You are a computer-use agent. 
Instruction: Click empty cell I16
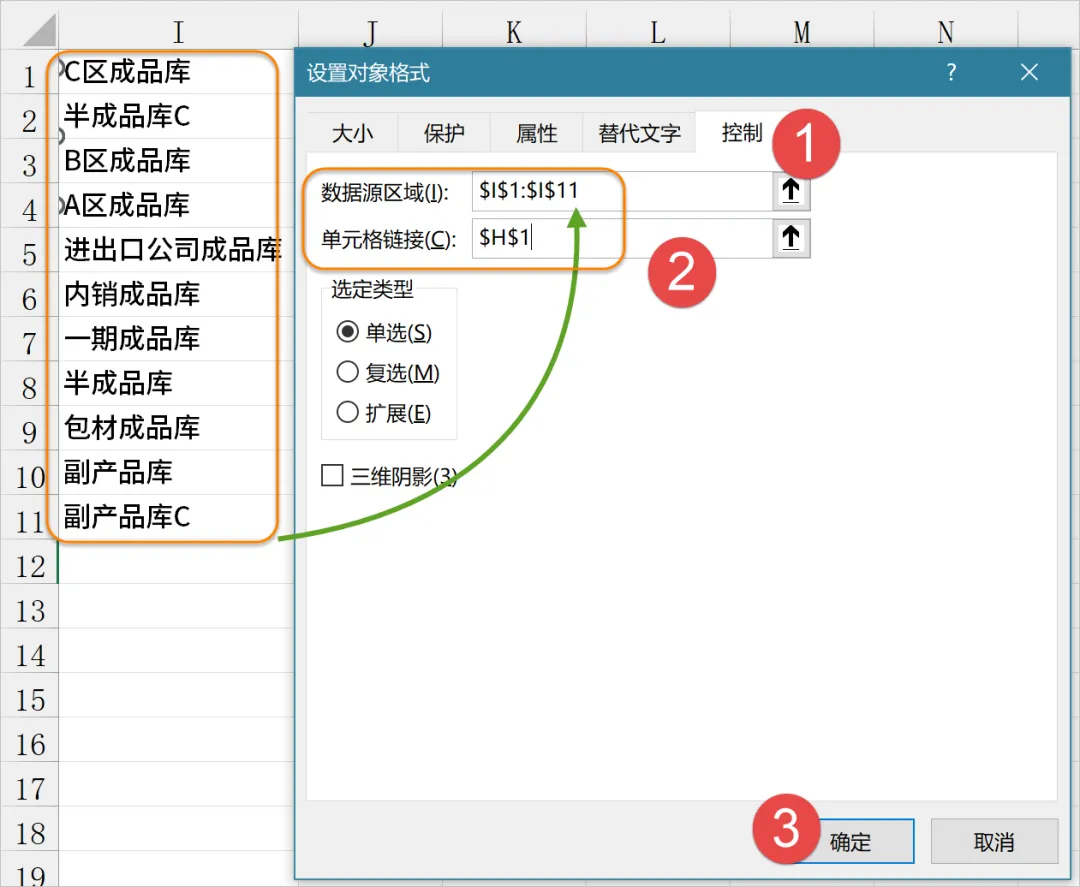[178, 739]
